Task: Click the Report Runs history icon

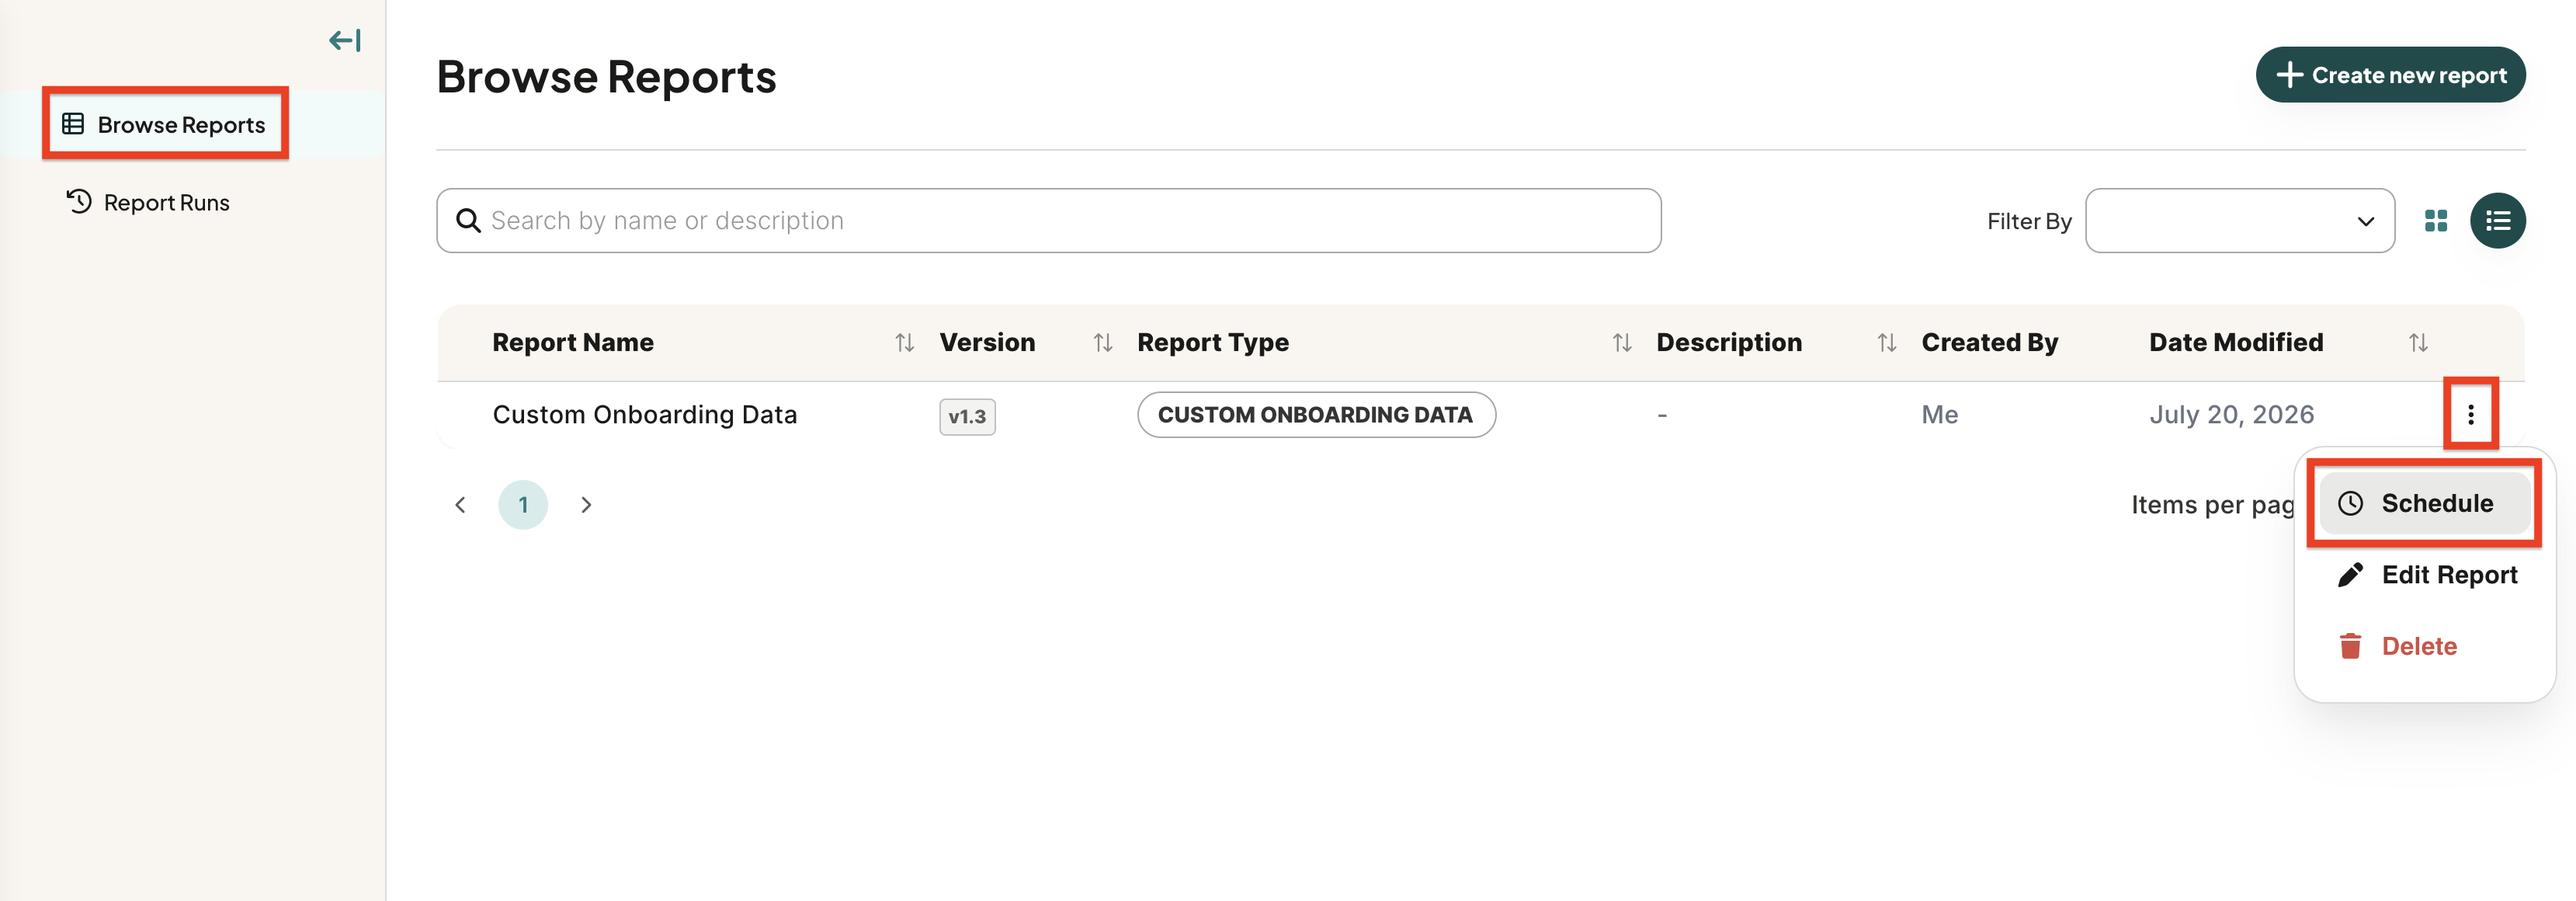Action: click(x=79, y=201)
